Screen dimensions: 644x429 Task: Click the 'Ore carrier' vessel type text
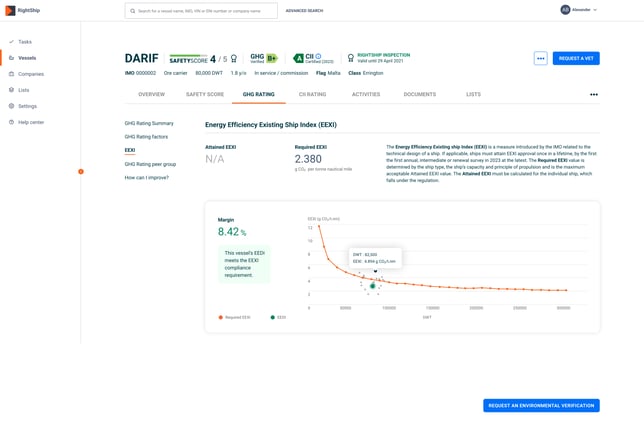pyautogui.click(x=175, y=73)
